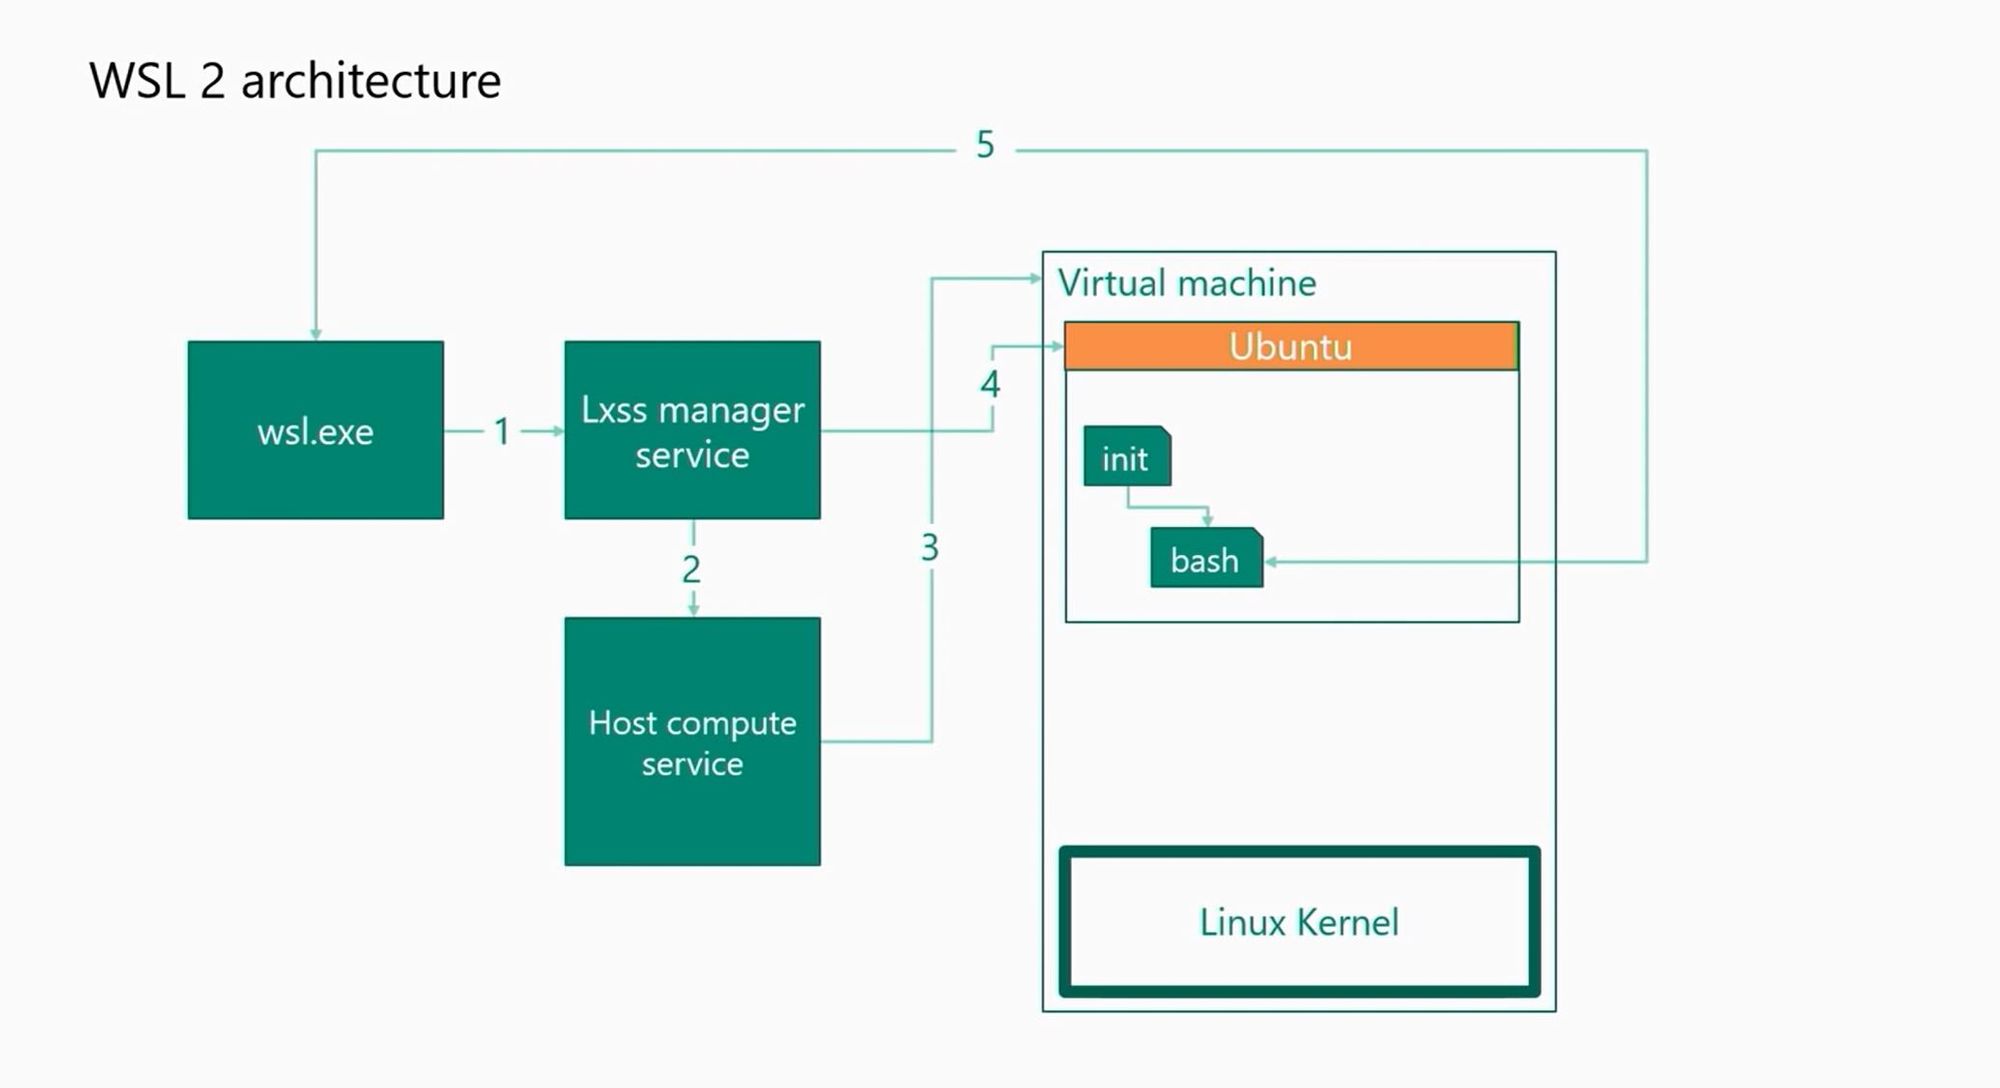
Task: Click the Host compute service box
Action: [x=692, y=741]
